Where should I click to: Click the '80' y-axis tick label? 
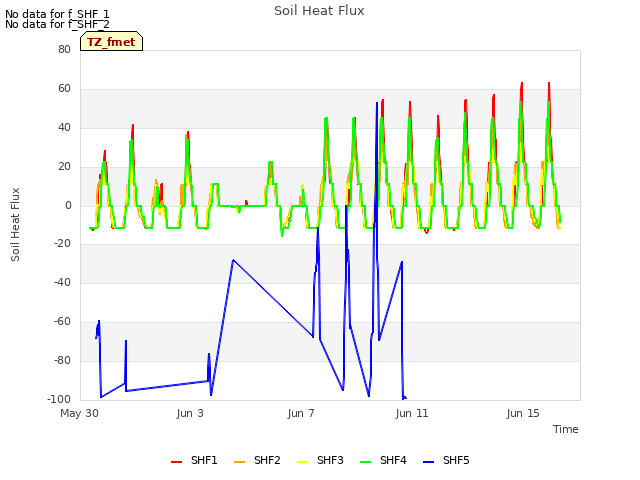pyautogui.click(x=64, y=49)
